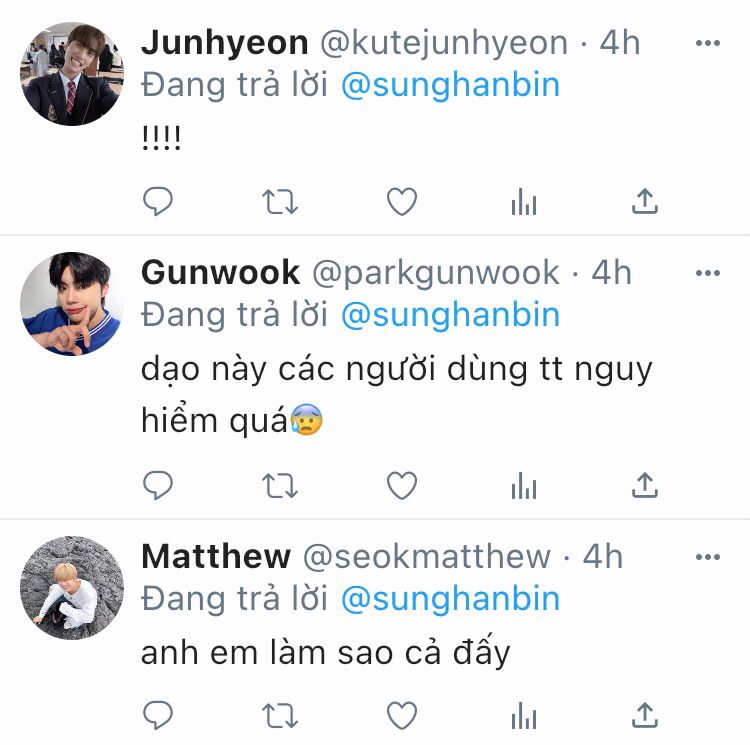Share Junhyeon's tweet
750x745 pixels.
click(x=645, y=201)
